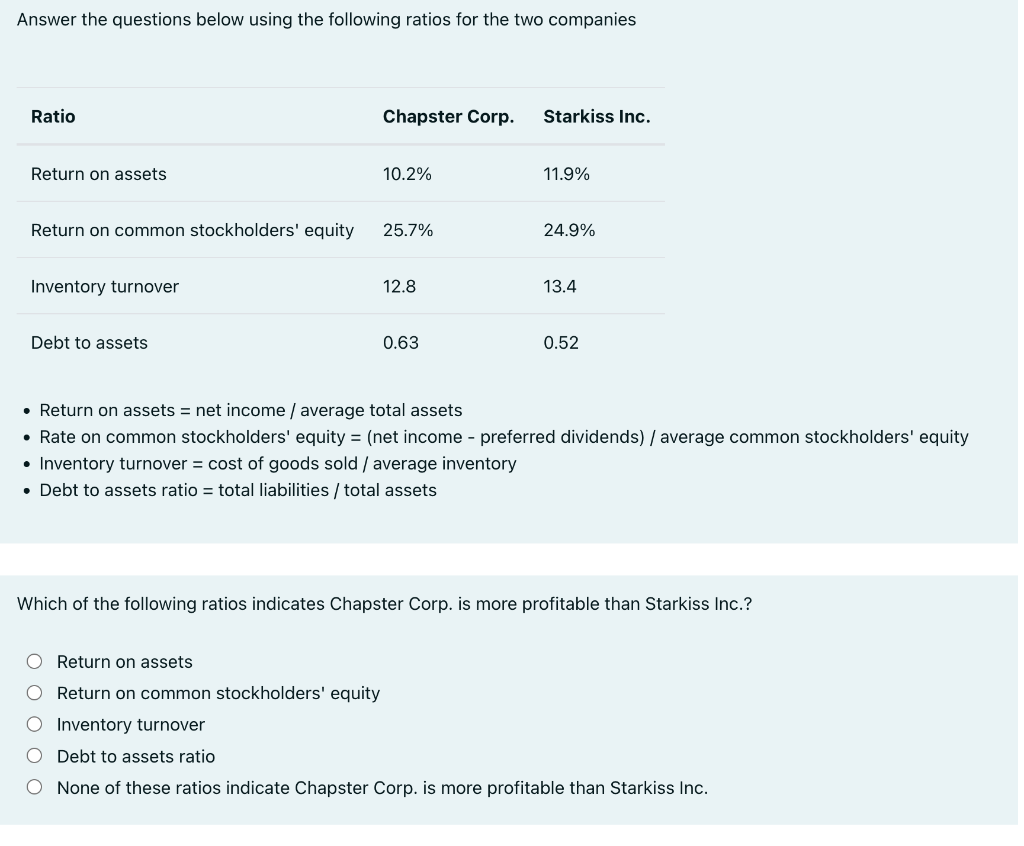Click the 'Debt to assets ratio' label text
This screenshot has height=846, width=1024.
pos(136,756)
